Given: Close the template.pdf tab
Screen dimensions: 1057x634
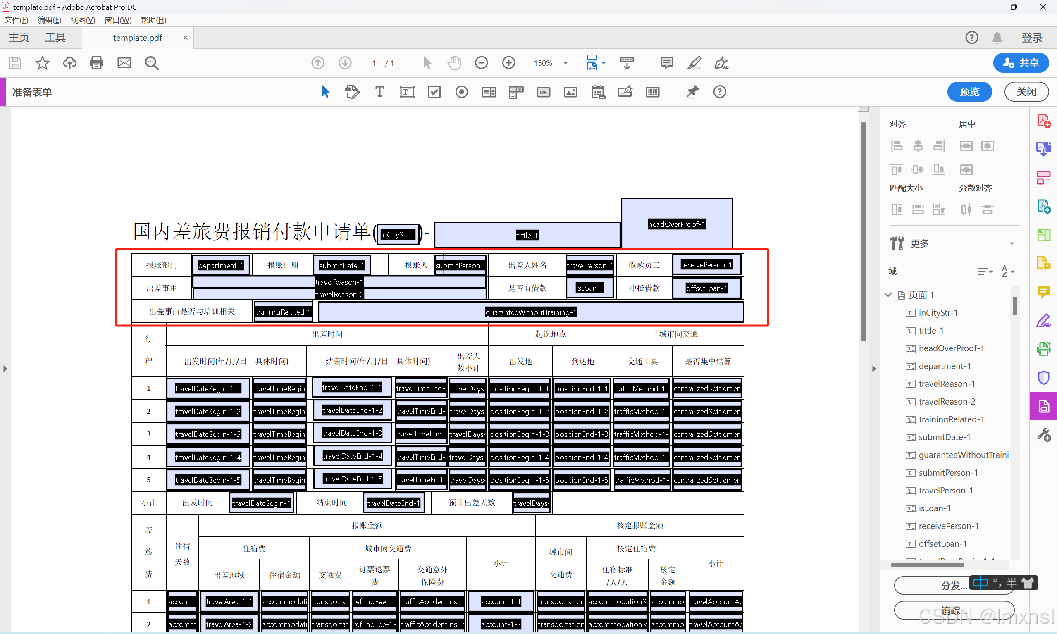Looking at the screenshot, I should pos(185,38).
